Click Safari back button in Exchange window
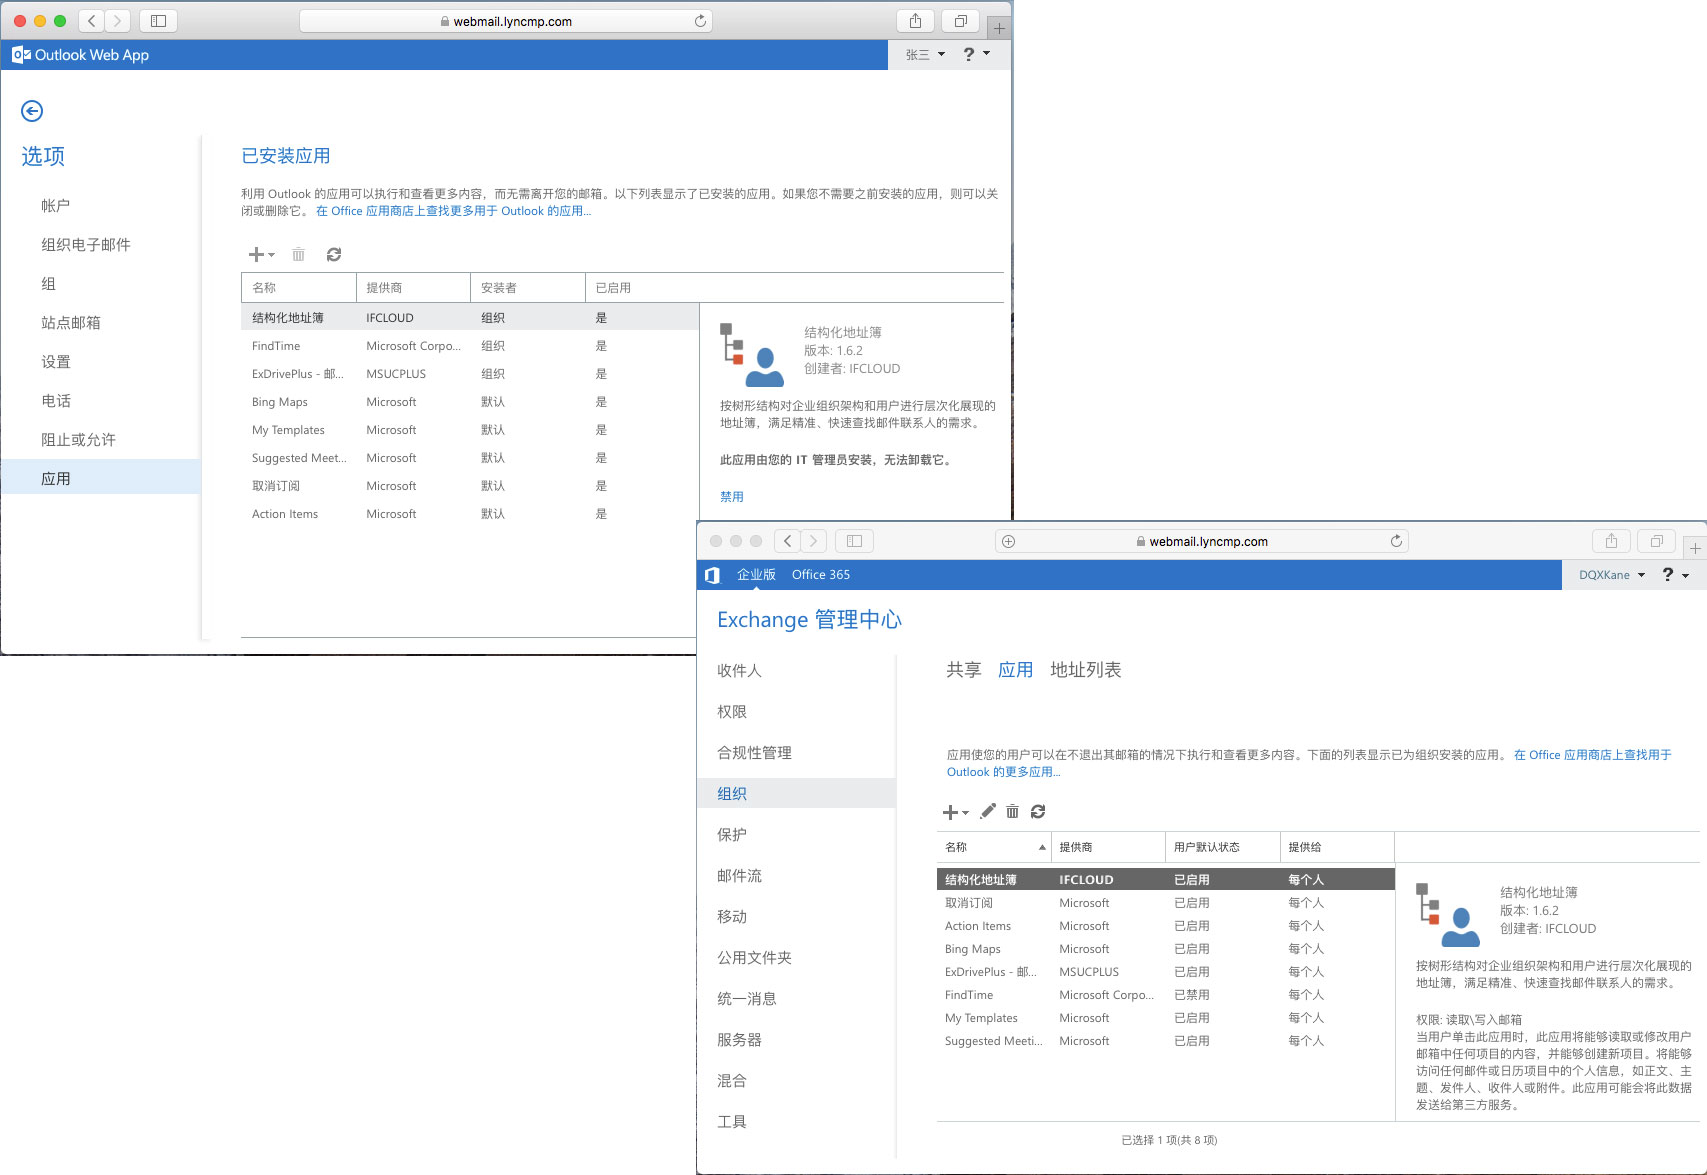 tap(788, 541)
